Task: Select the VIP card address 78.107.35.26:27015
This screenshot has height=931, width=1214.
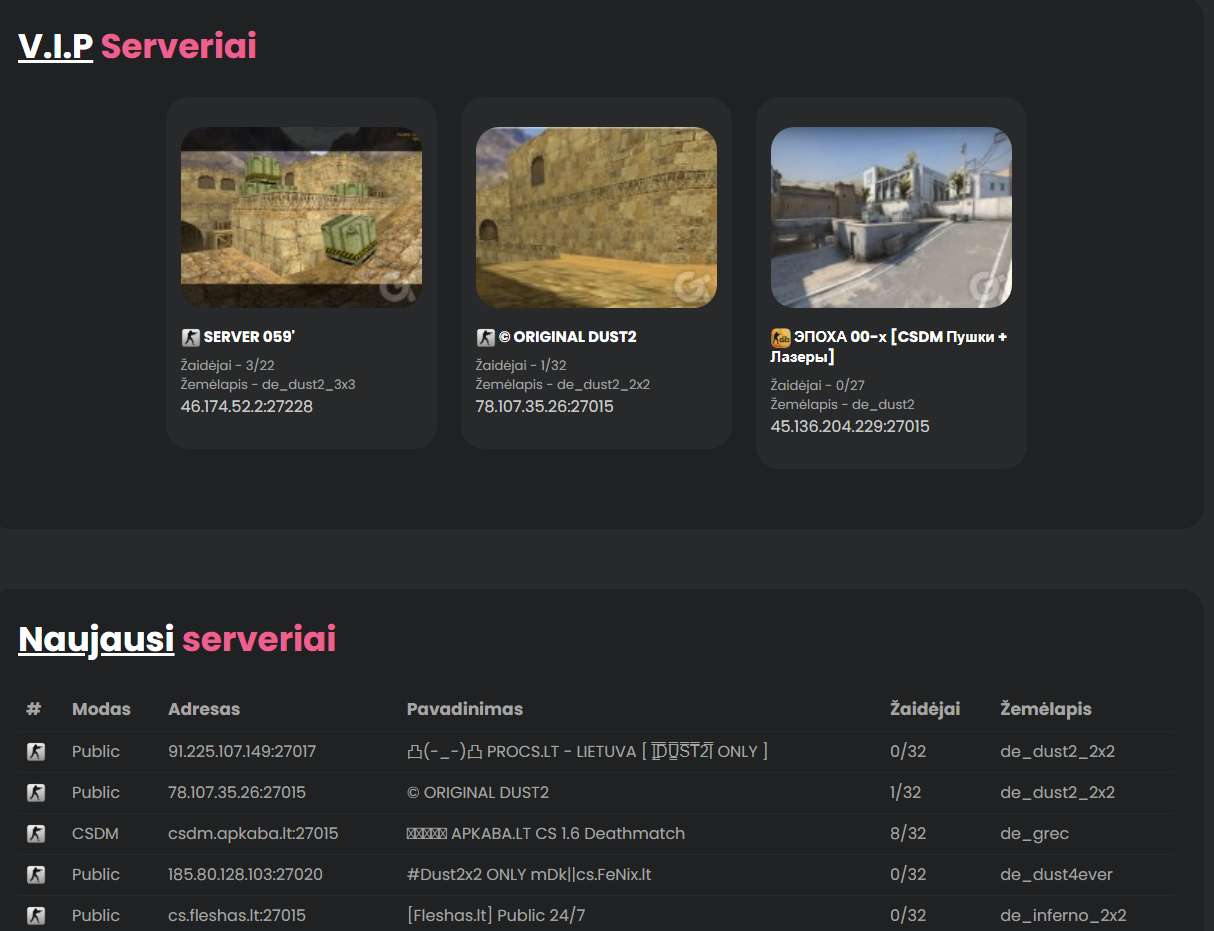Action: coord(545,407)
